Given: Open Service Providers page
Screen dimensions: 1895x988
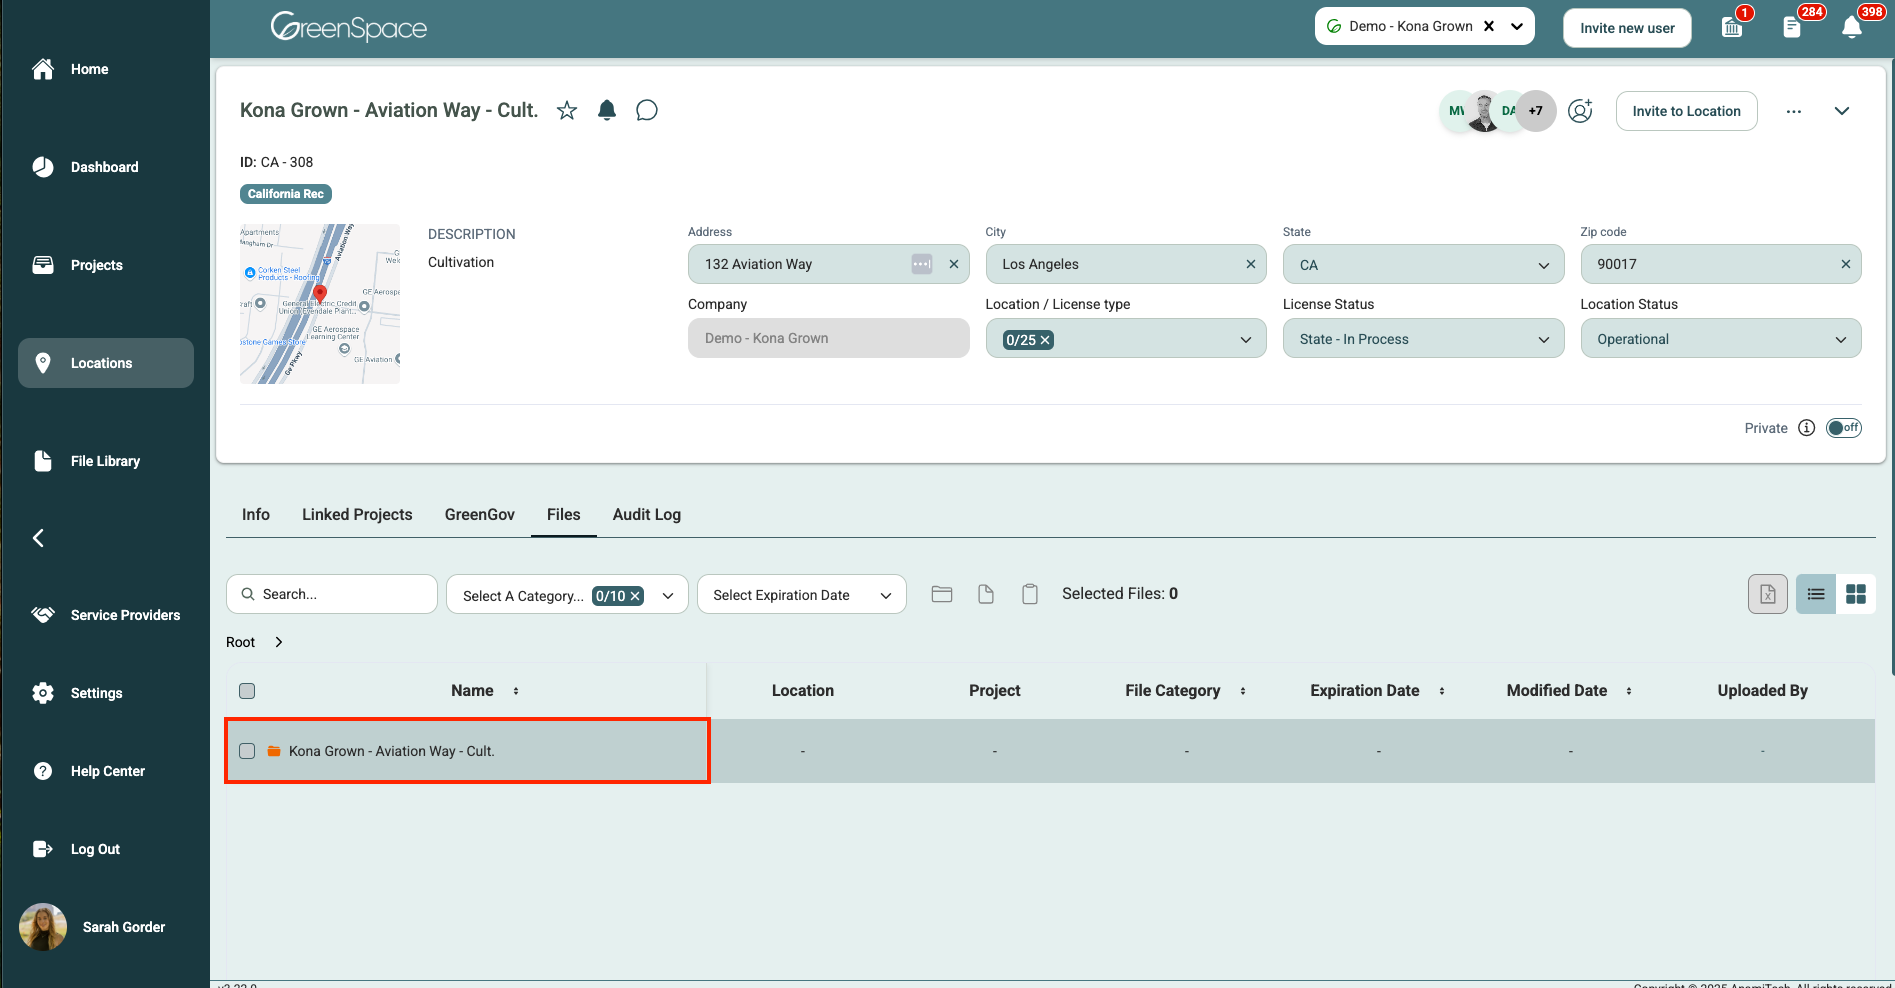Looking at the screenshot, I should (106, 615).
